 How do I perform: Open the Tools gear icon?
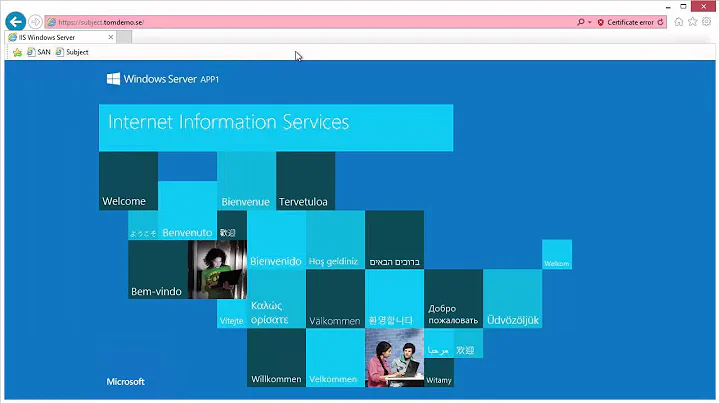coord(706,22)
